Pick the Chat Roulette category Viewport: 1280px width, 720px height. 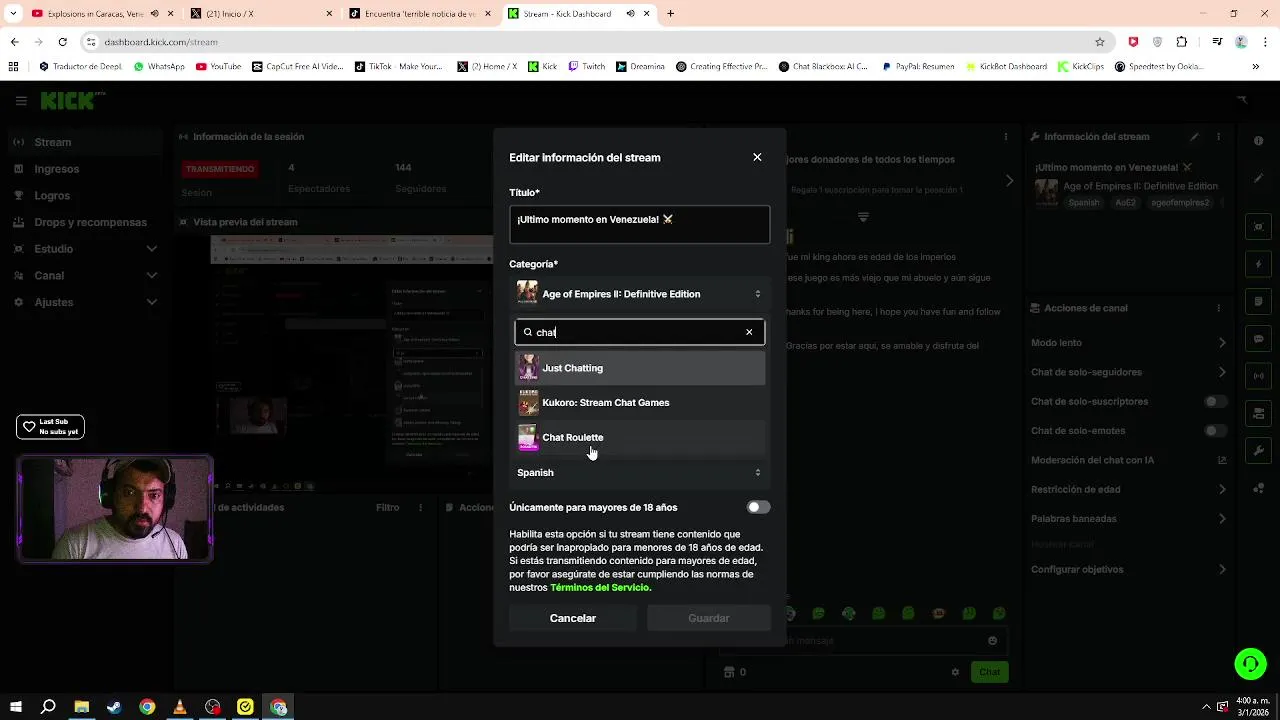pos(640,437)
